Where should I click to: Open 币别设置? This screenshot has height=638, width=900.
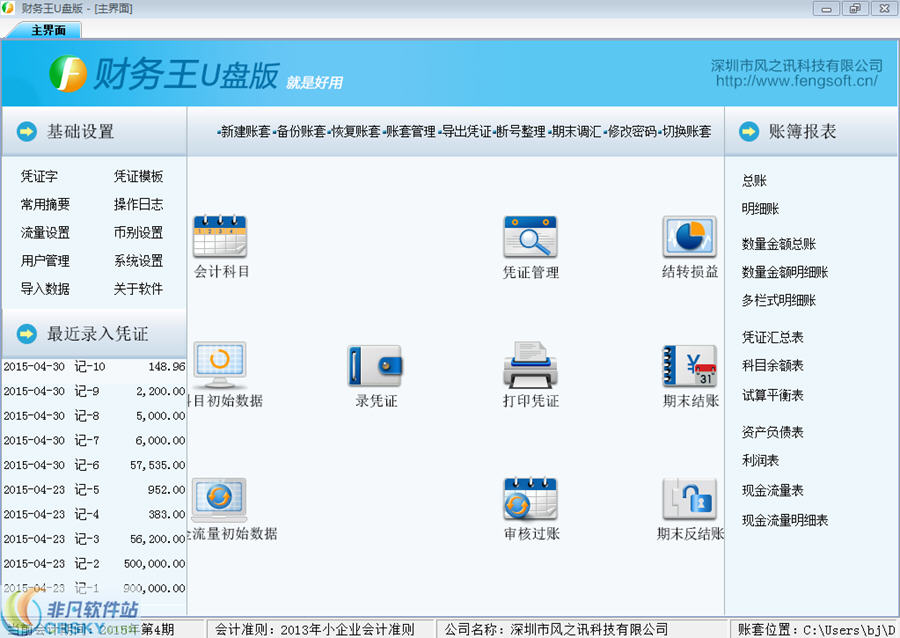coord(138,232)
